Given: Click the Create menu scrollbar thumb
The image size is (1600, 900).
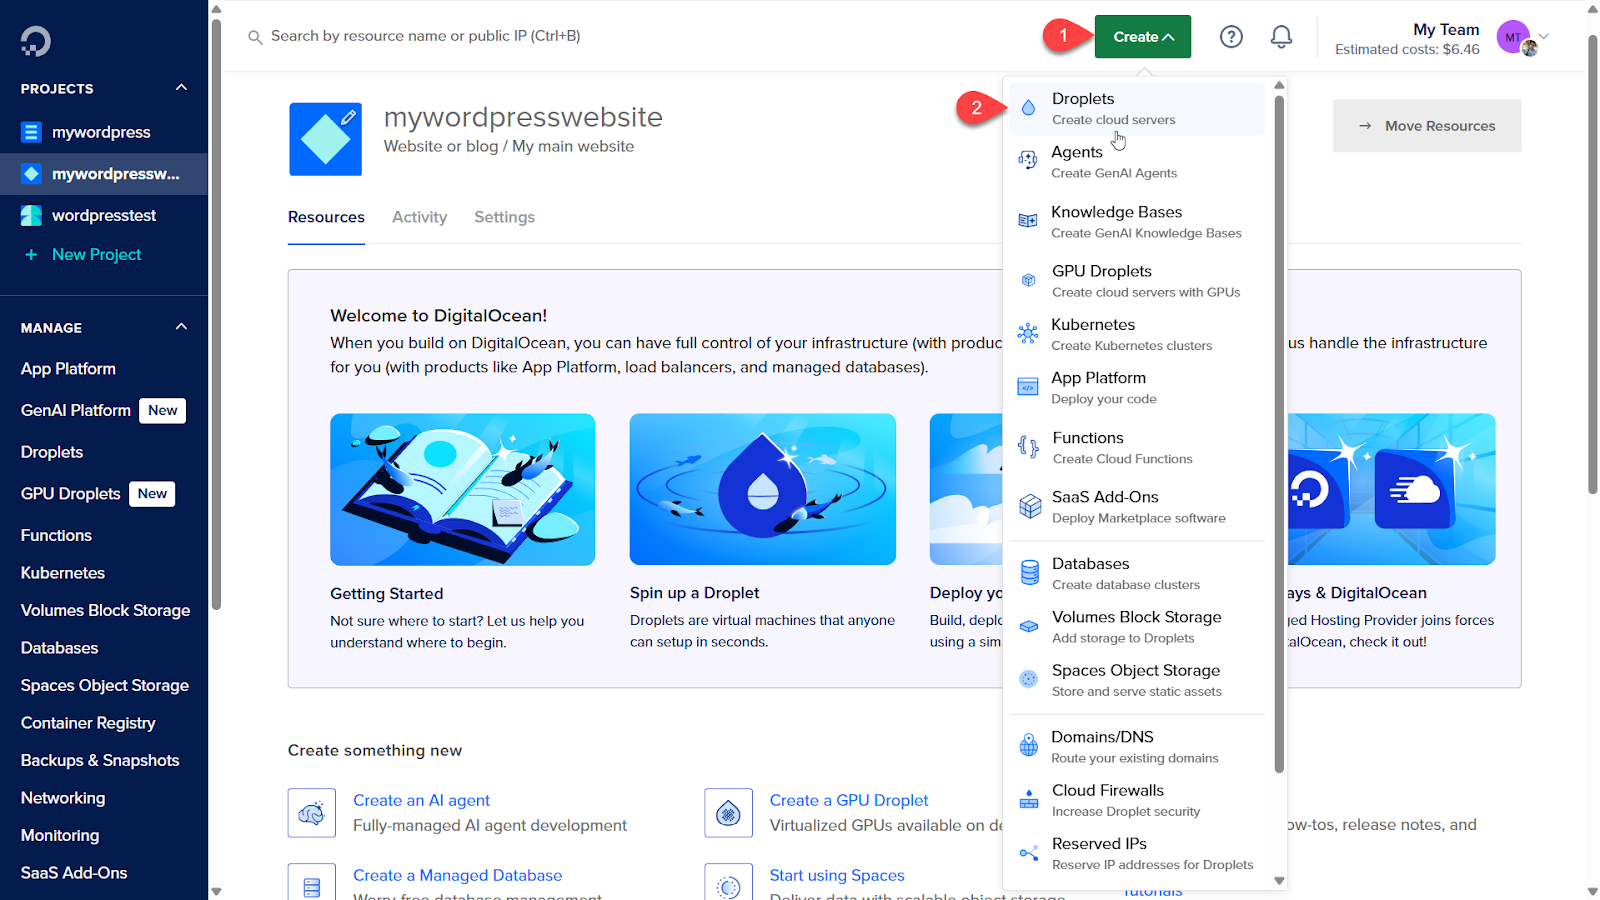Looking at the screenshot, I should click(x=1279, y=433).
